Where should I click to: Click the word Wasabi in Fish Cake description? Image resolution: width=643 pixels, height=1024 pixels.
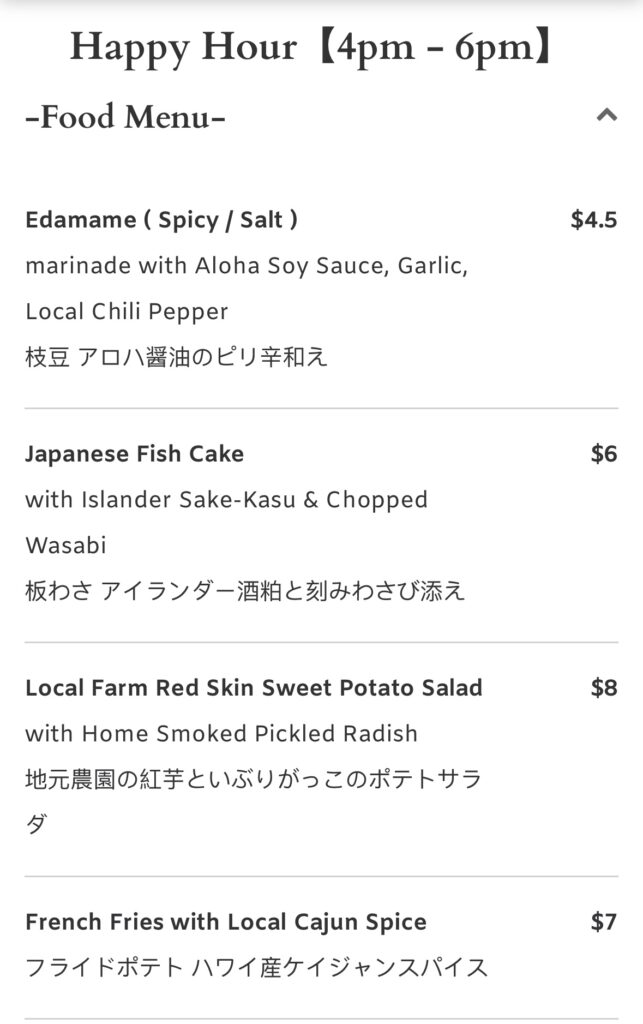click(x=66, y=545)
